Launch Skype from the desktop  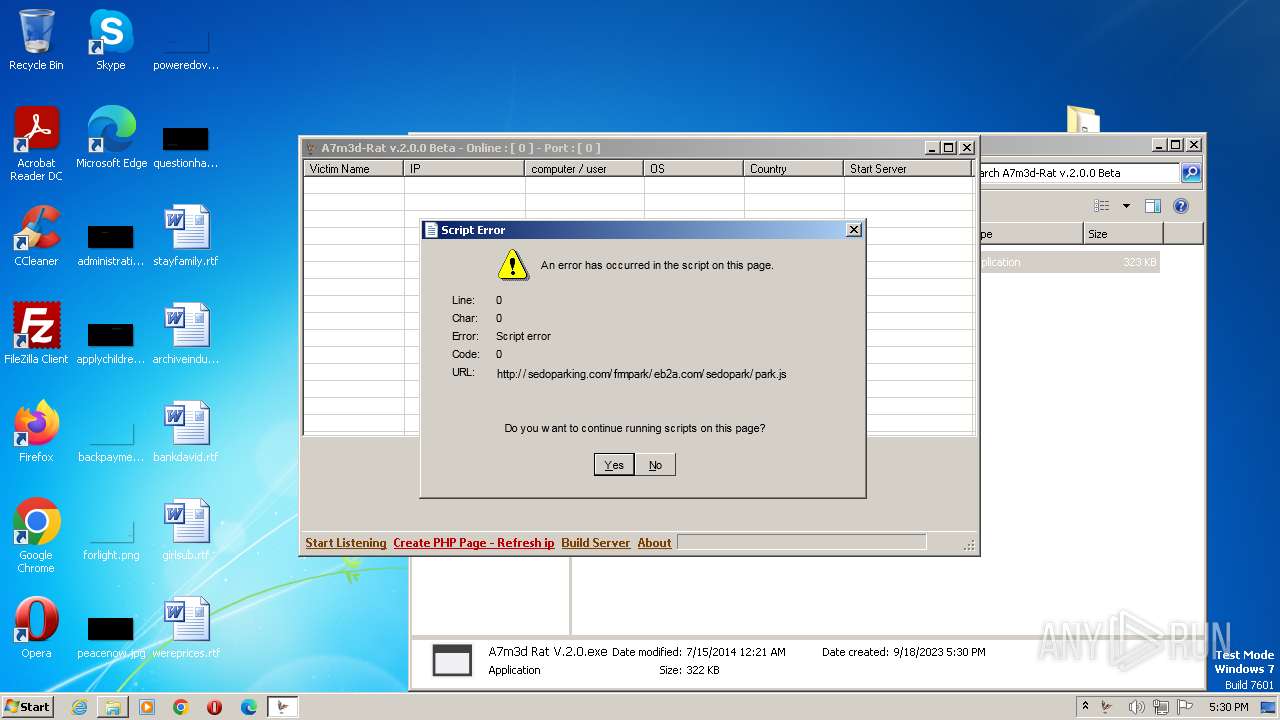point(110,40)
